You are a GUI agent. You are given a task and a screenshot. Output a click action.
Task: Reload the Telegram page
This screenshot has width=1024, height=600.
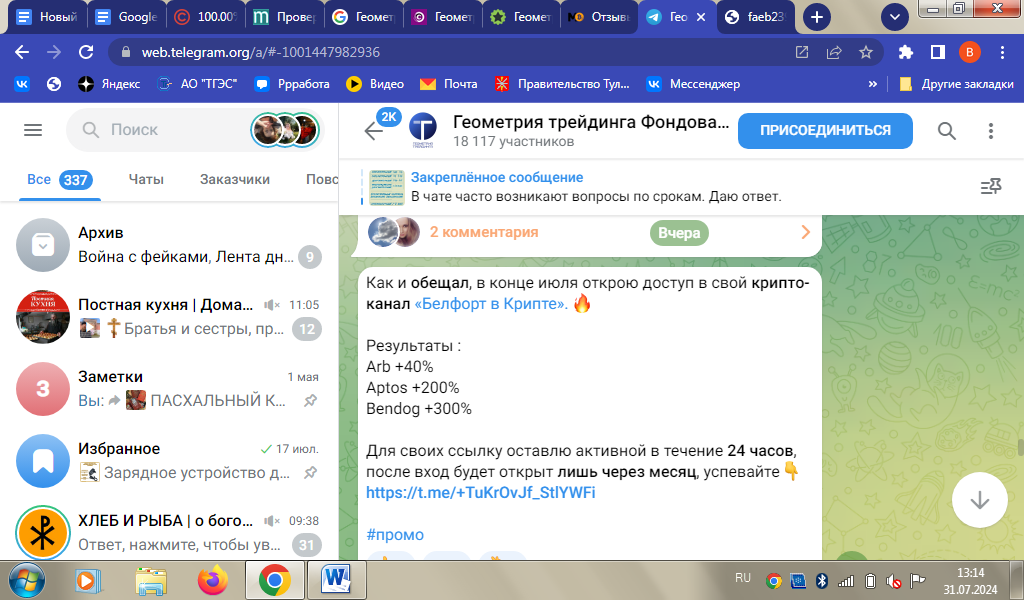point(86,52)
